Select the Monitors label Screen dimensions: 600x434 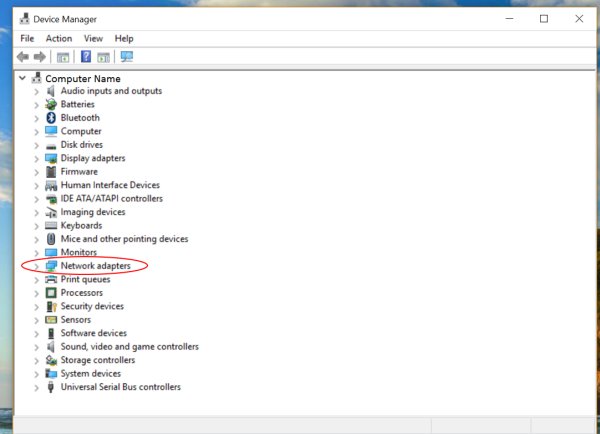(79, 253)
